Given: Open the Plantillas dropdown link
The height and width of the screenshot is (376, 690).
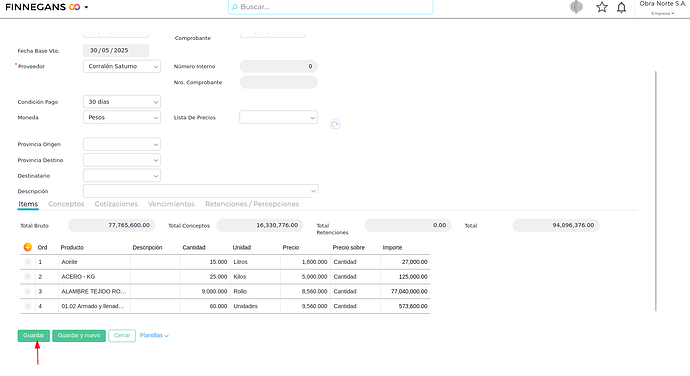Looking at the screenshot, I should click(154, 335).
